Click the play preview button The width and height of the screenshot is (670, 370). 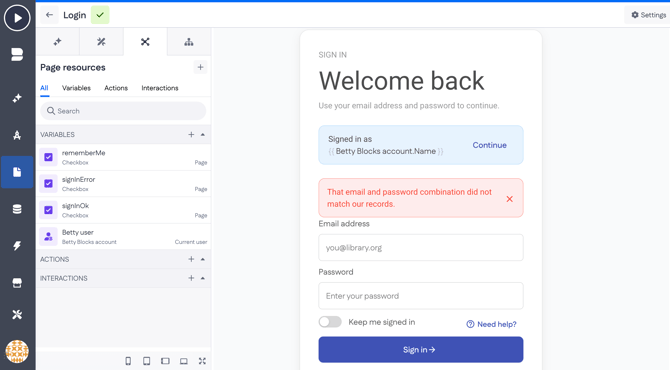click(17, 18)
